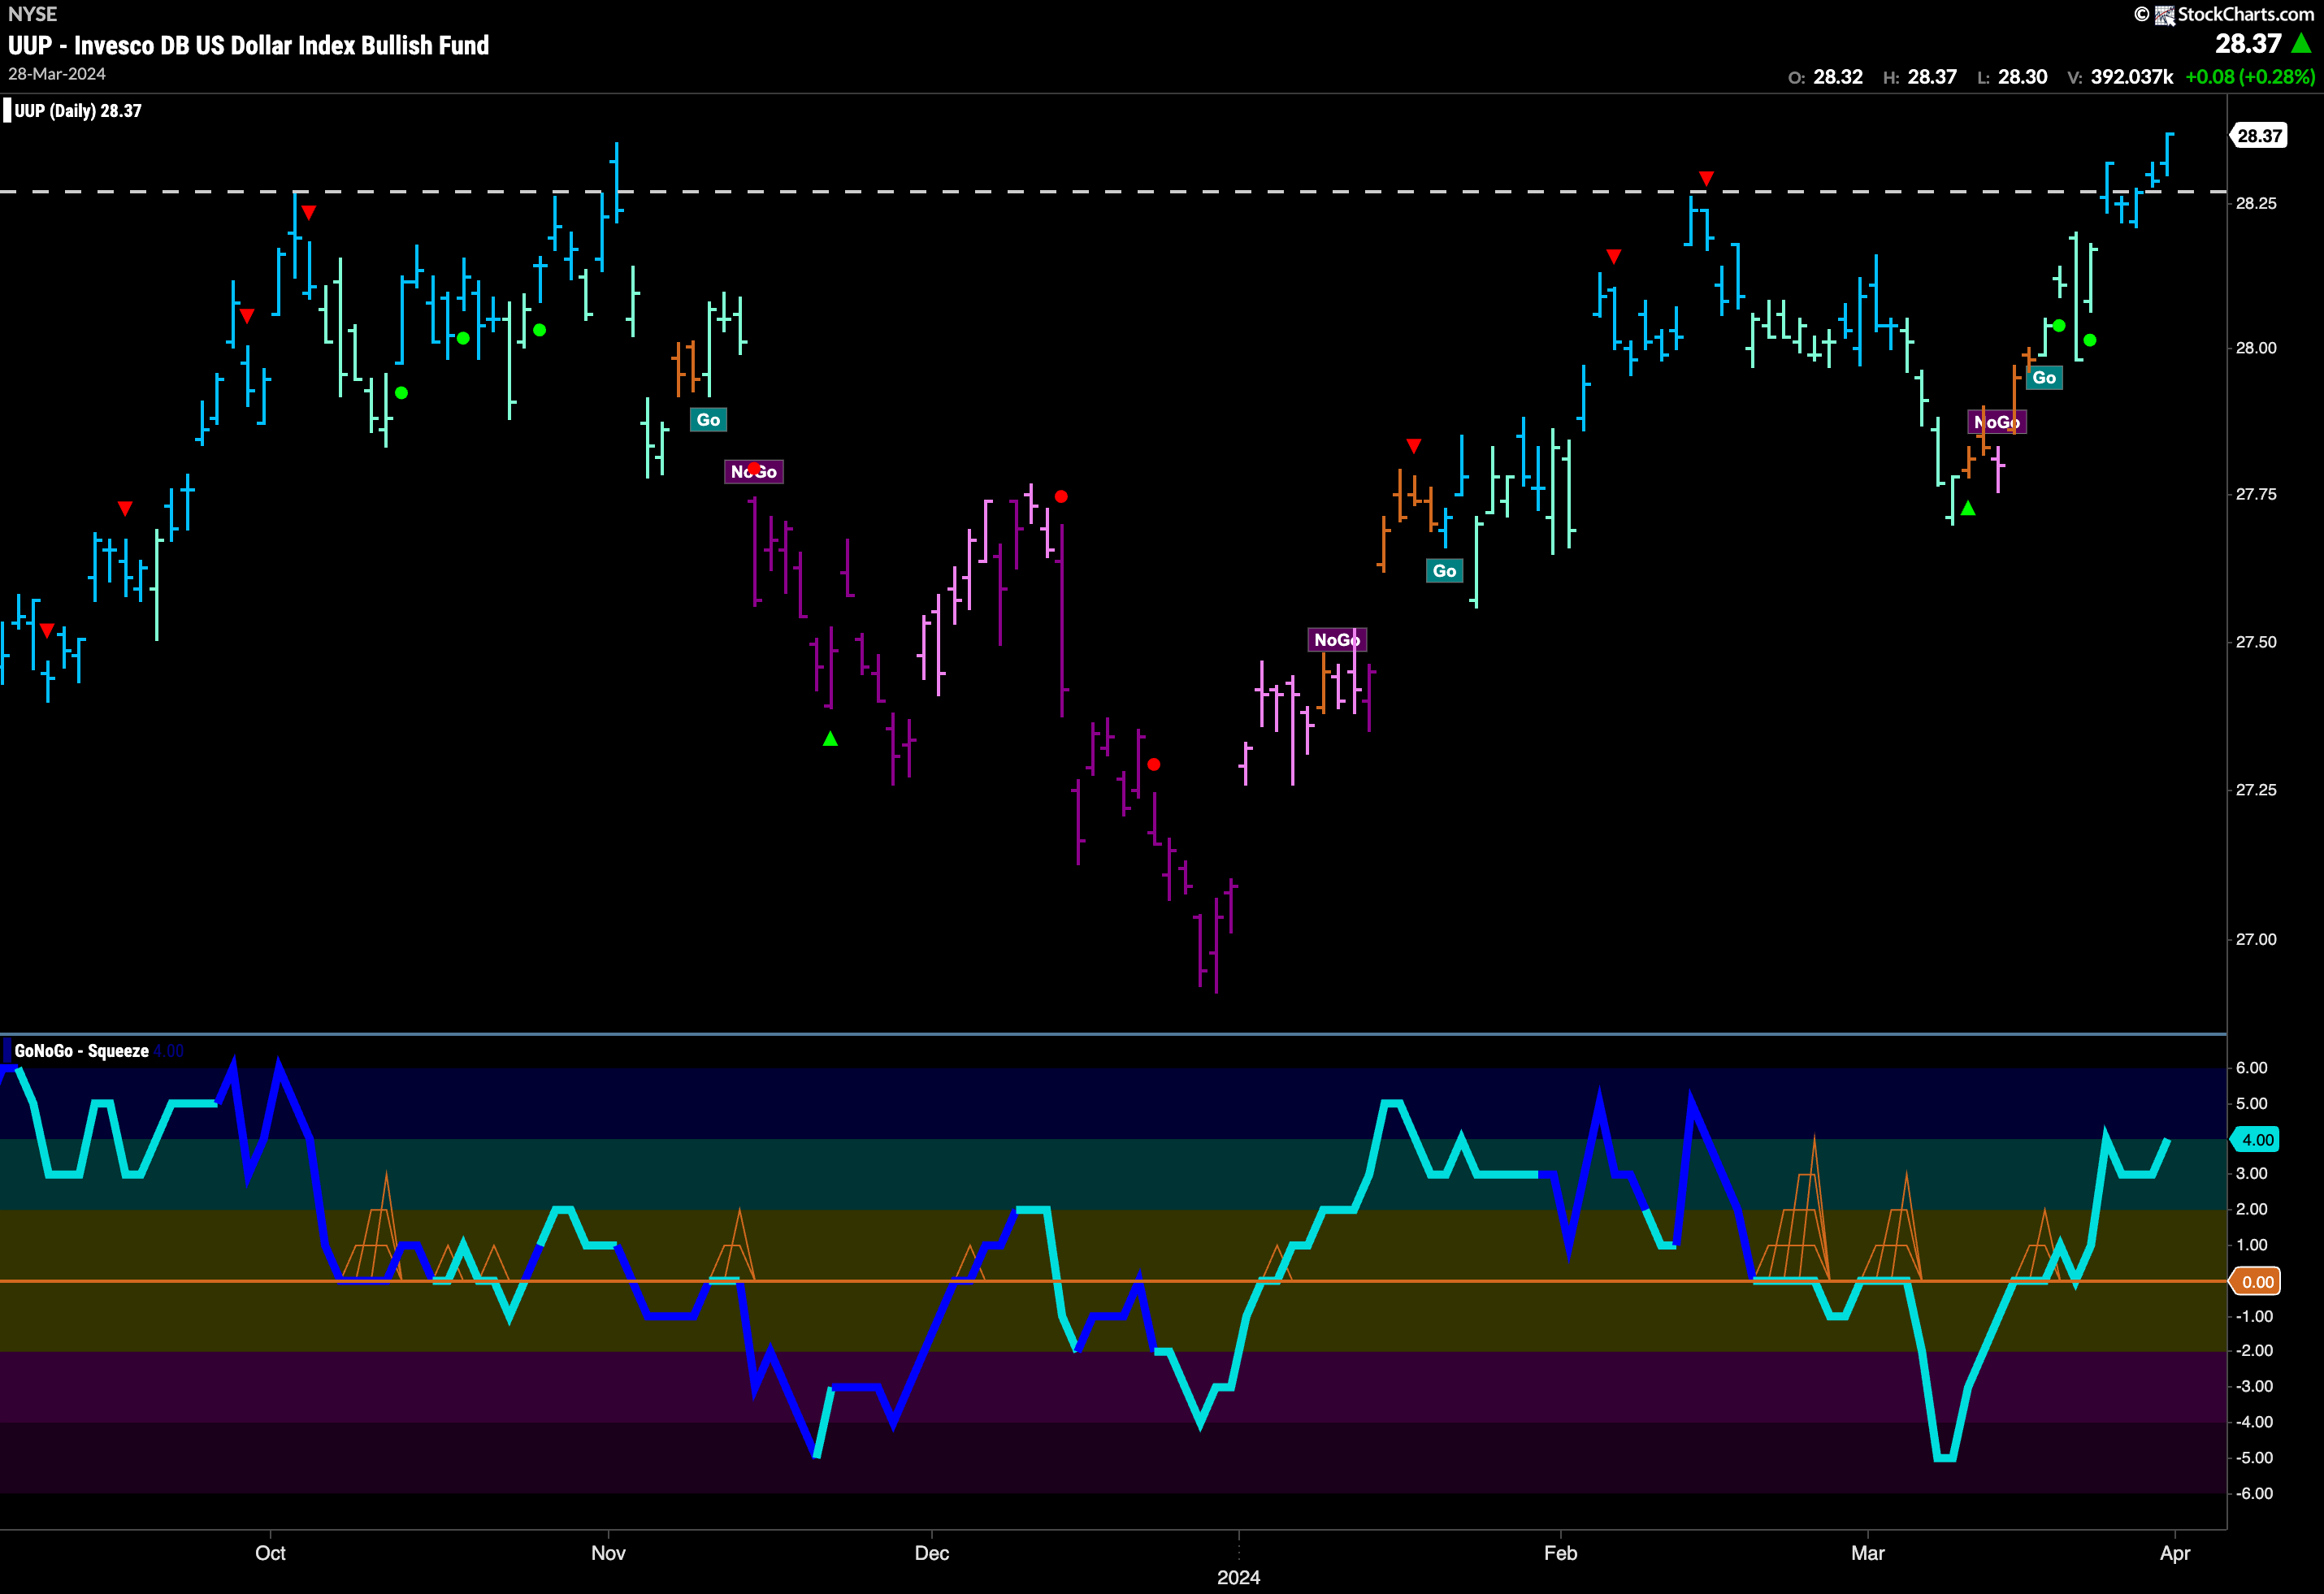Viewport: 2324px width, 1594px height.
Task: Click the green dot in late October near 28.00
Action: 539,330
